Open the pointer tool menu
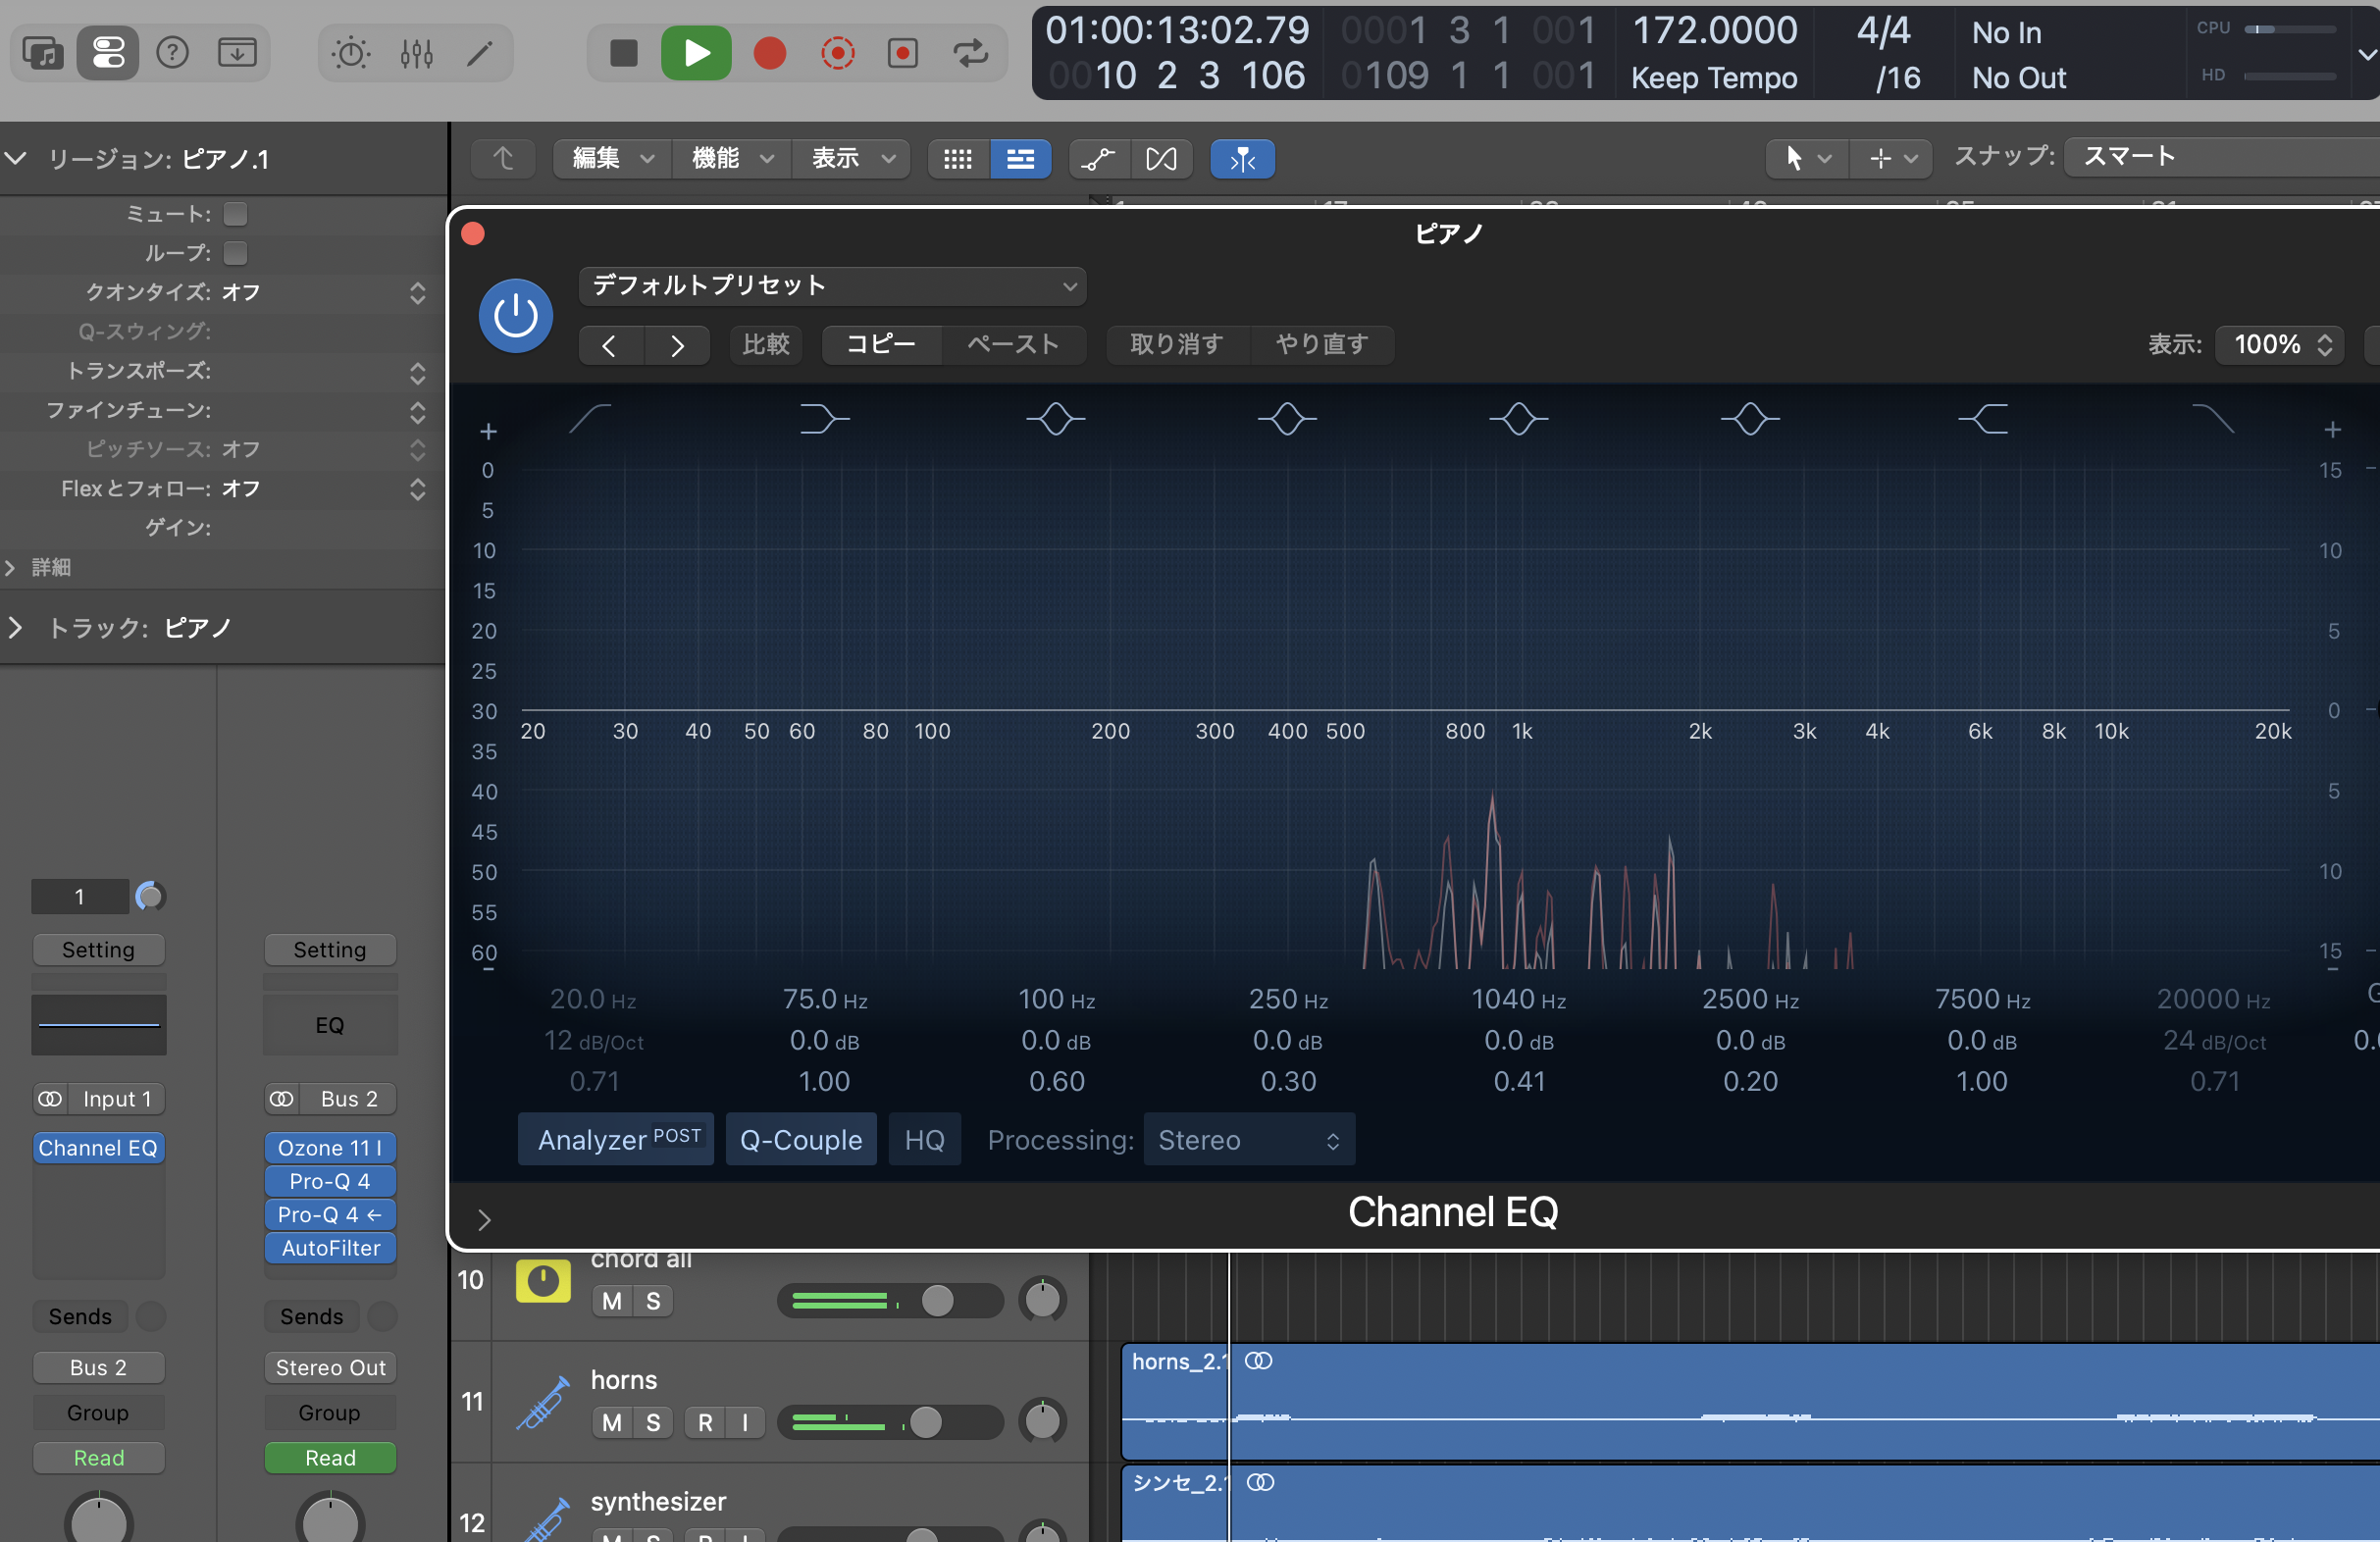 [1807, 158]
